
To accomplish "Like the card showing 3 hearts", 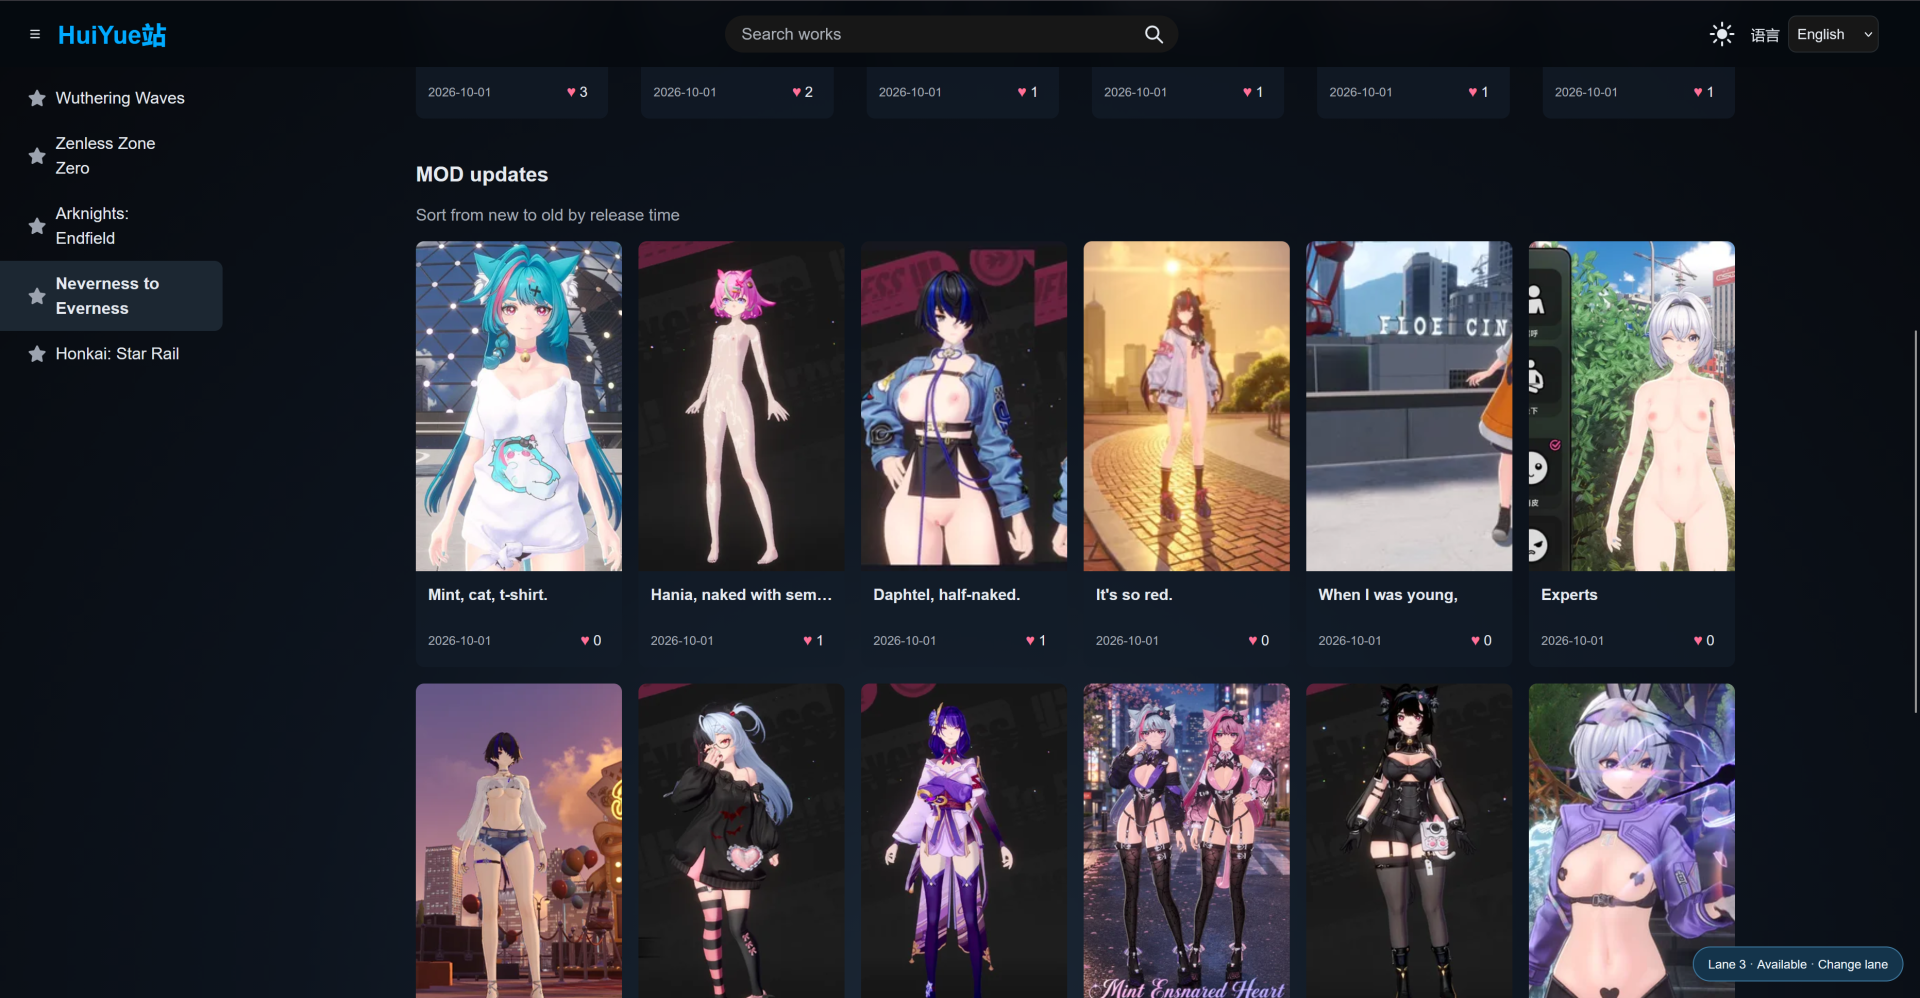I will (x=572, y=92).
